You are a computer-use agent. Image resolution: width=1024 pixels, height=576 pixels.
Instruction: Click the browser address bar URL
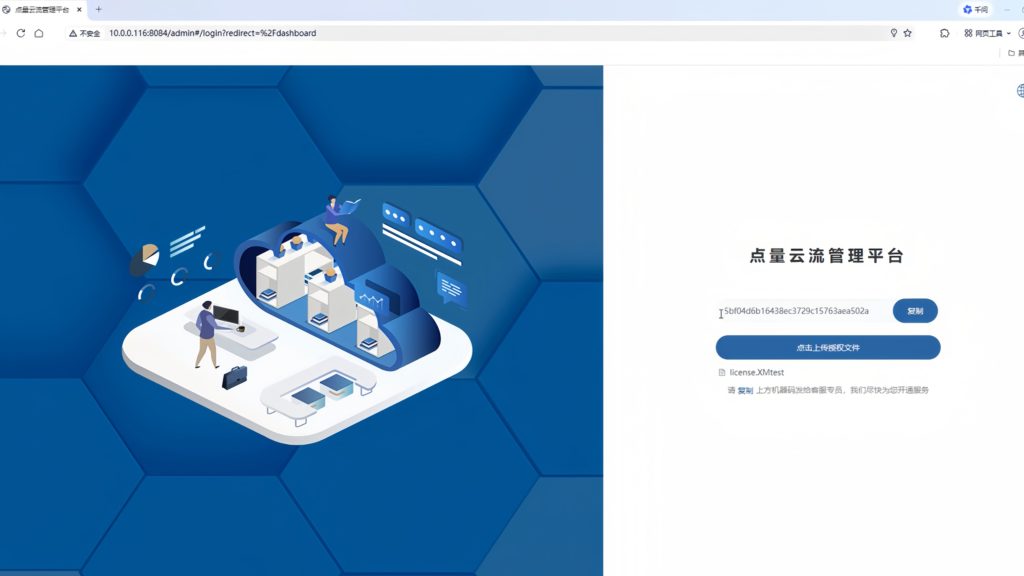click(212, 33)
